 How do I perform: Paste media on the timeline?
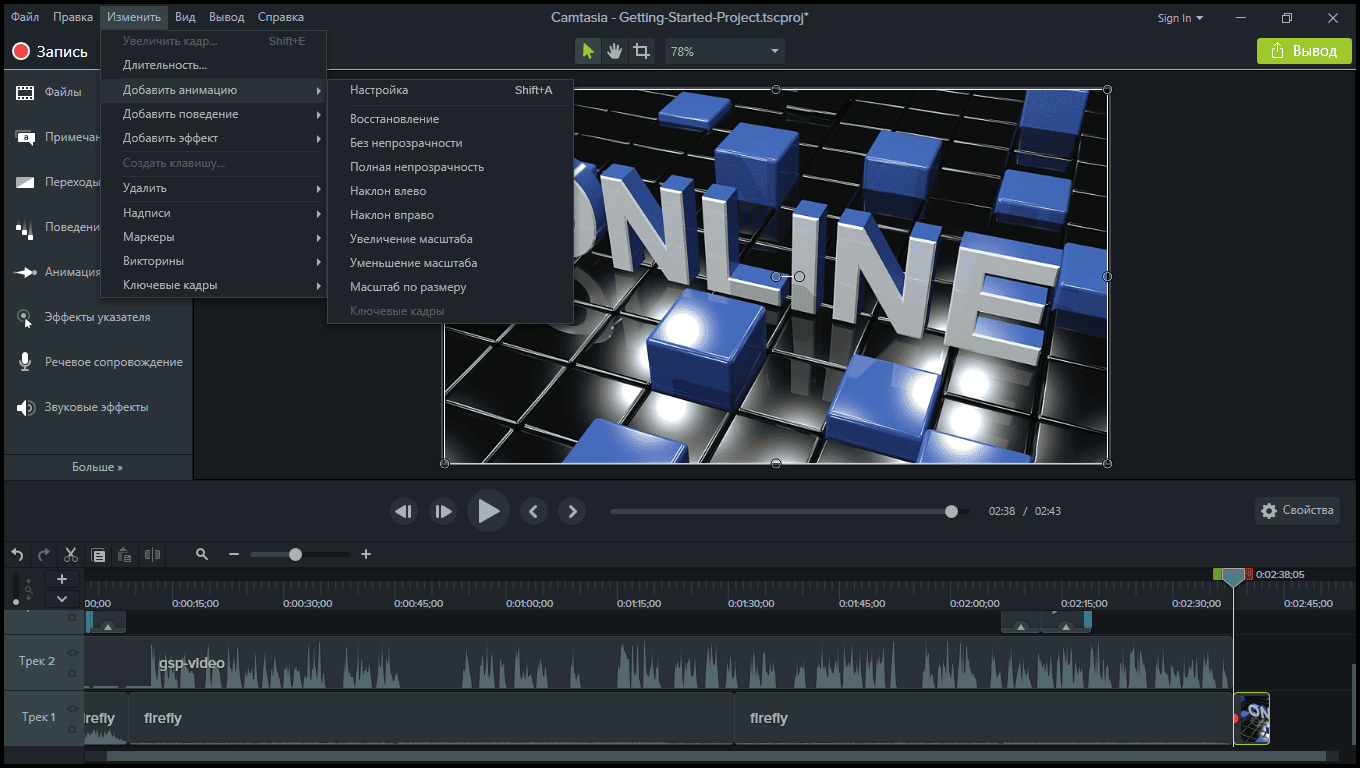(125, 554)
